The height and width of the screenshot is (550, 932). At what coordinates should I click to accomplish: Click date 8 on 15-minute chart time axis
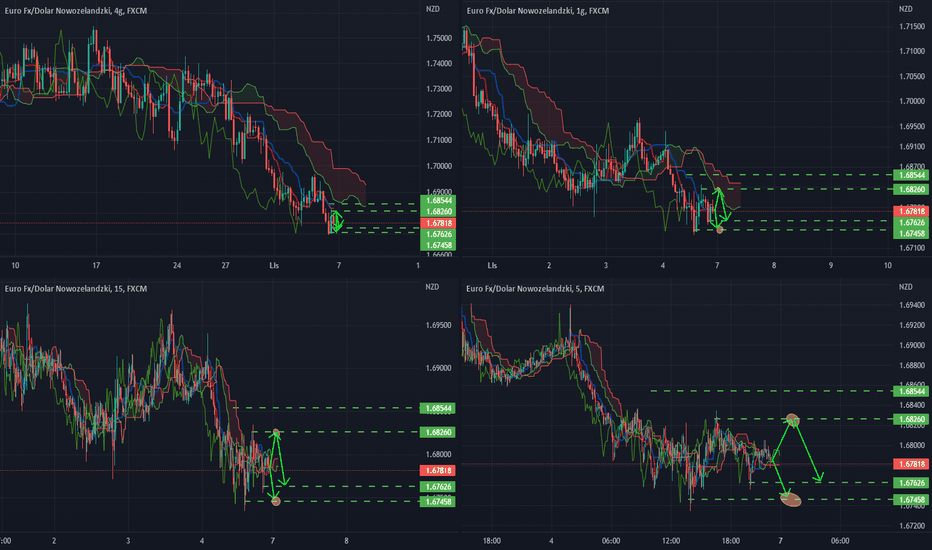pyautogui.click(x=347, y=541)
